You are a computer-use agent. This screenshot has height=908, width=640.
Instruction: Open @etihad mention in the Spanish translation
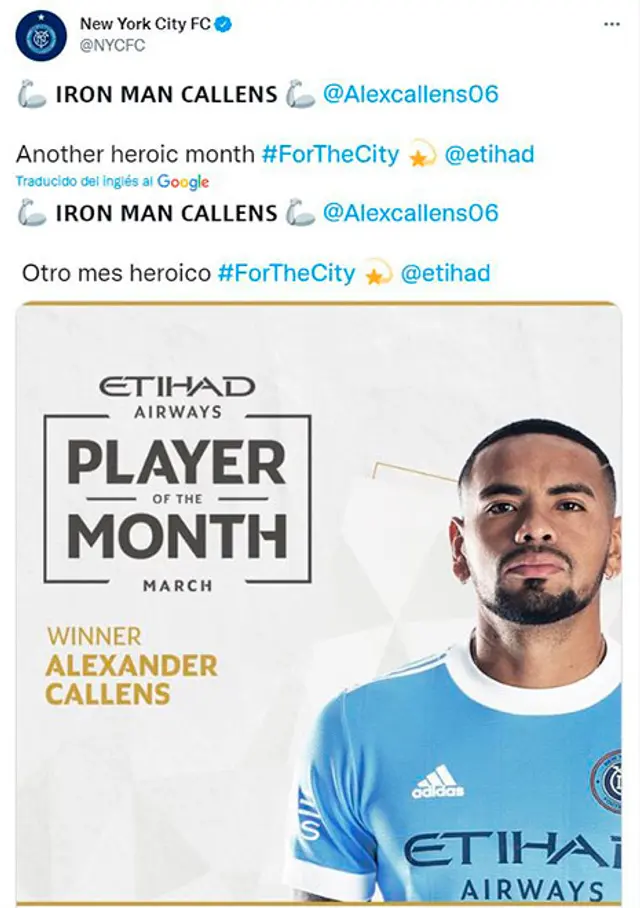click(445, 273)
